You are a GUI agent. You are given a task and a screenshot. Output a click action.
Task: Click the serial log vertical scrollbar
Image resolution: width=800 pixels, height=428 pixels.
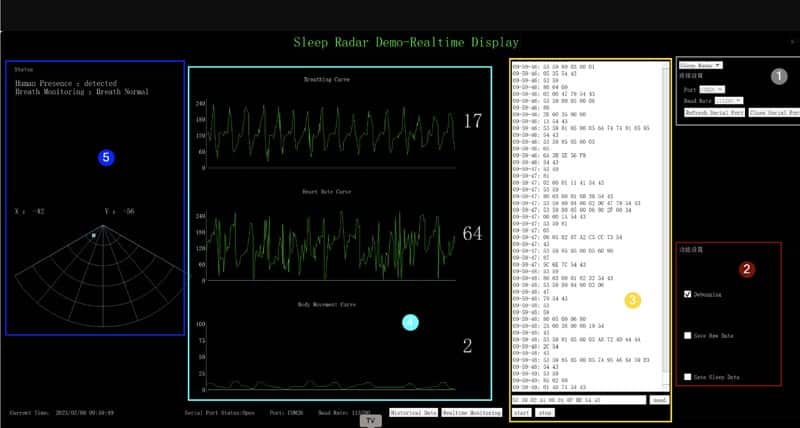(665, 230)
